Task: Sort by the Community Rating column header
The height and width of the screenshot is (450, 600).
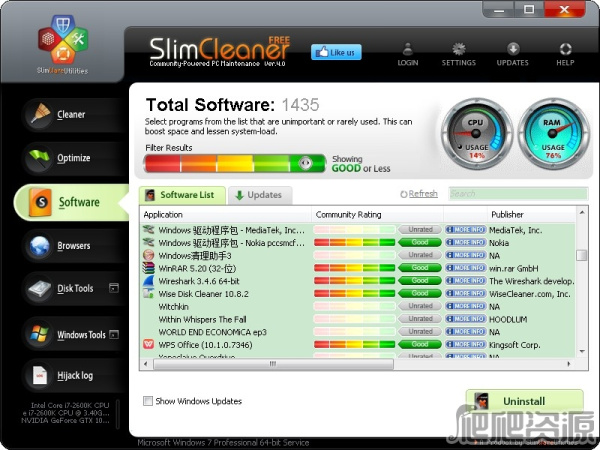Action: (349, 214)
